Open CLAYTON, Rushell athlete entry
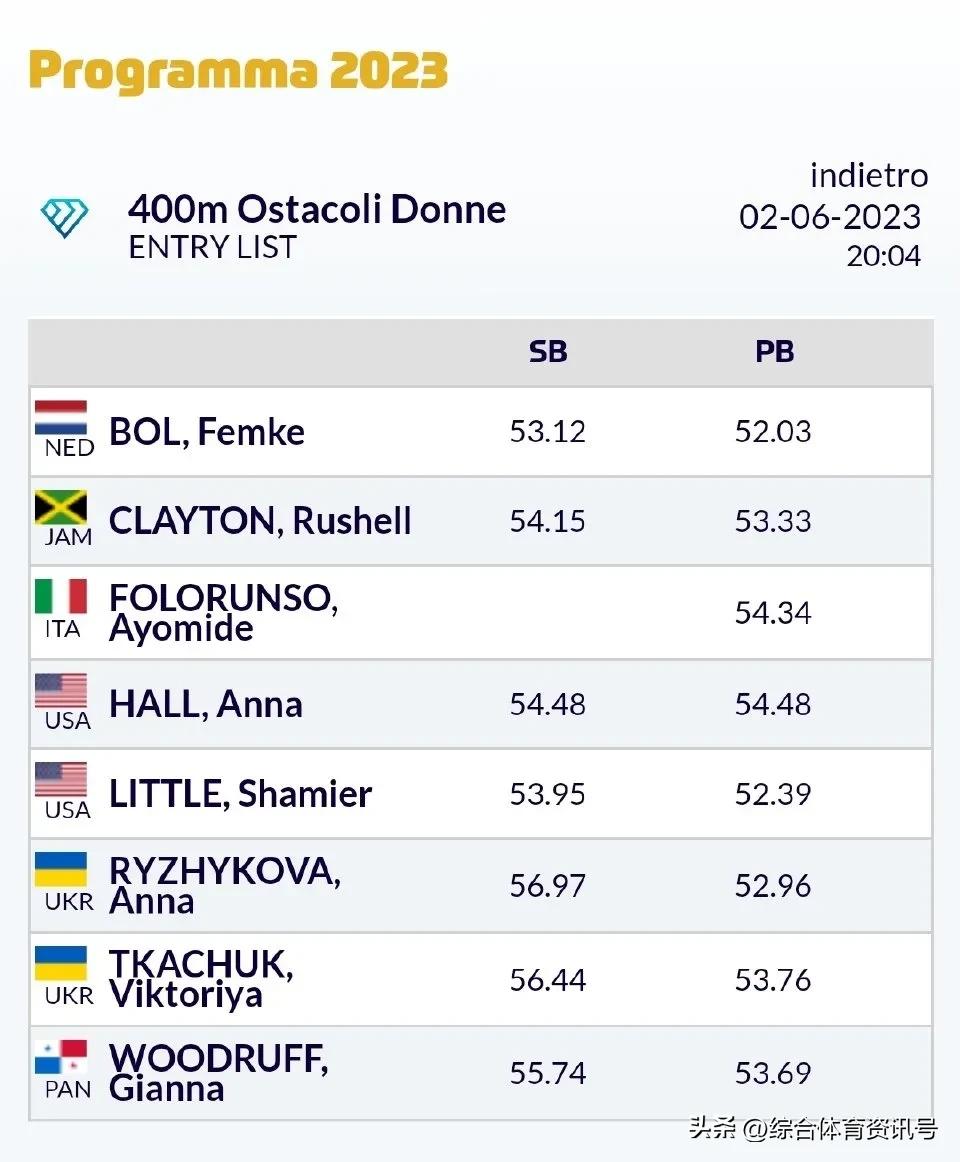The image size is (960, 1162). click(260, 521)
